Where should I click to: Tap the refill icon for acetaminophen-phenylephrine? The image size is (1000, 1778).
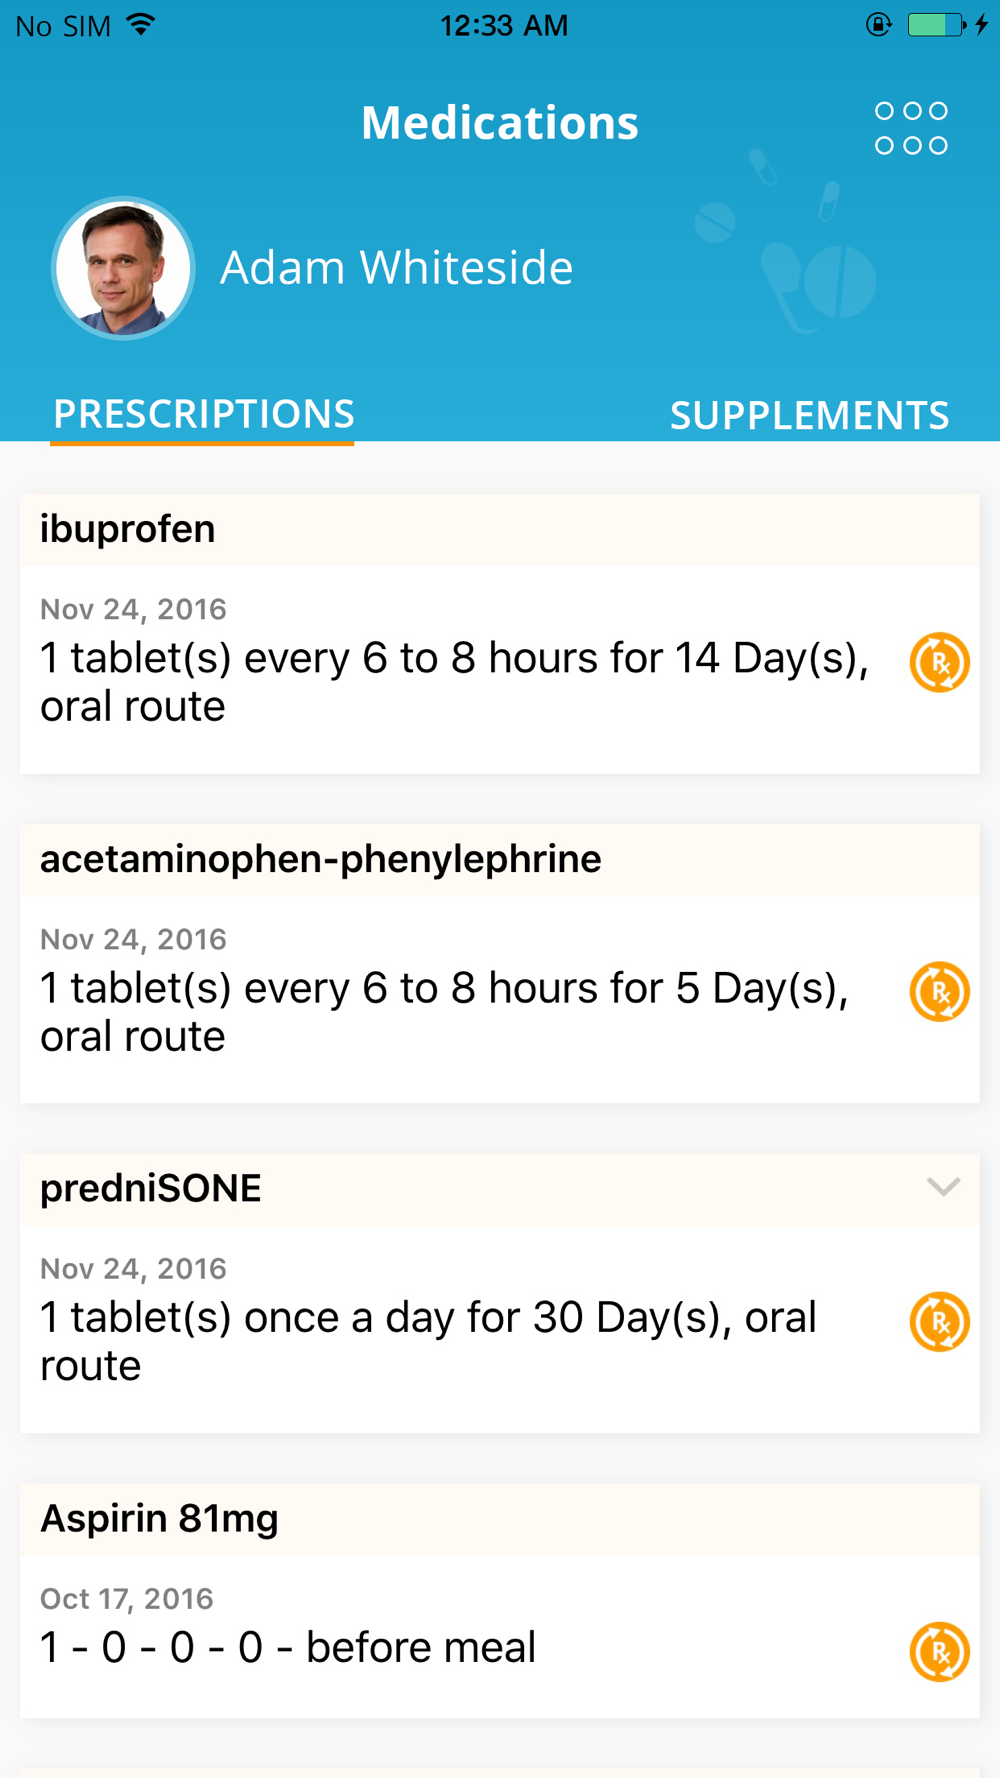click(x=939, y=992)
